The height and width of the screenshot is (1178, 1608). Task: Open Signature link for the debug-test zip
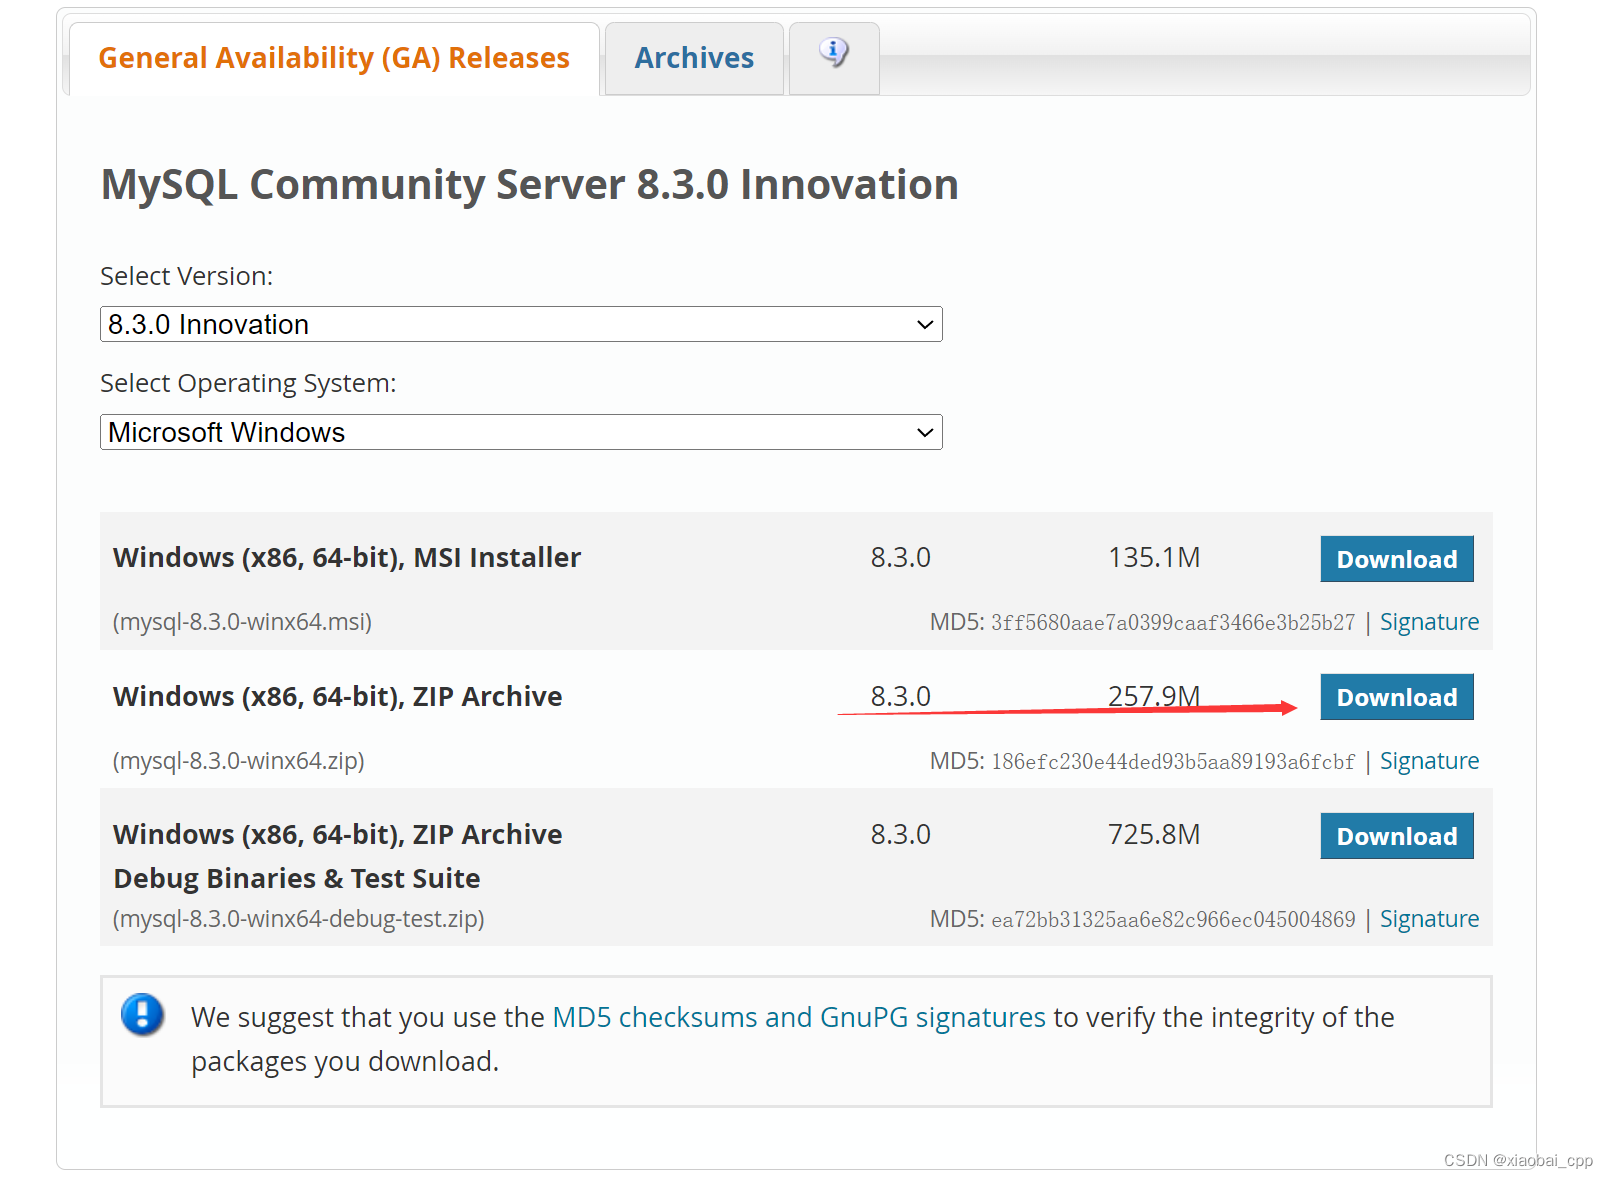click(x=1429, y=919)
